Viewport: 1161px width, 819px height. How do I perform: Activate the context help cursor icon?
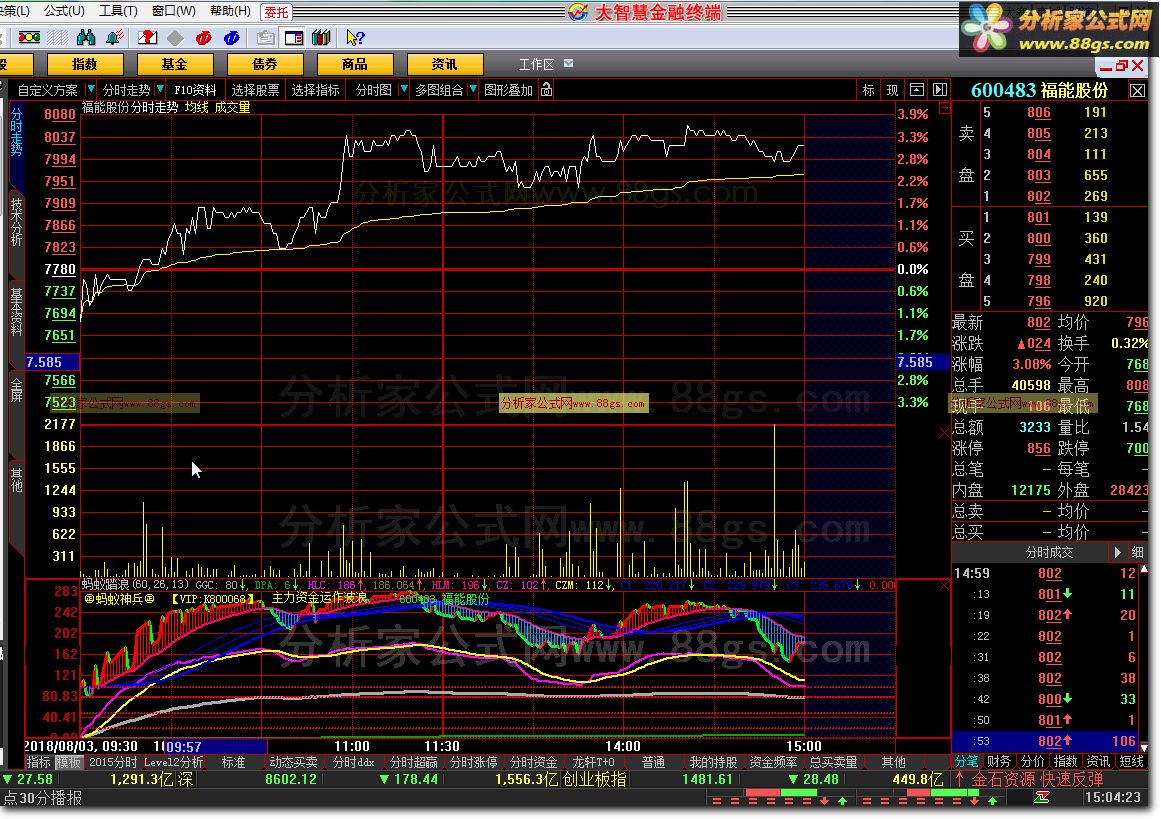coord(355,37)
